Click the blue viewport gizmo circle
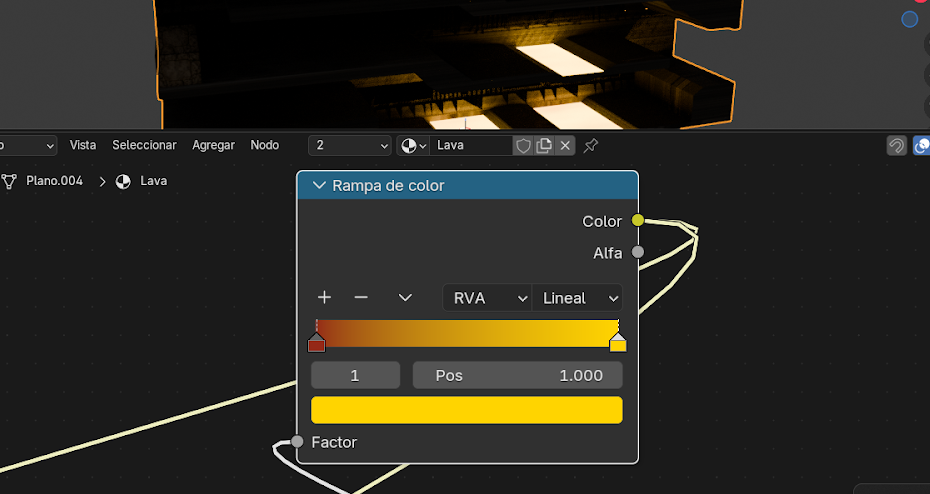Image resolution: width=930 pixels, height=494 pixels. 910,19
